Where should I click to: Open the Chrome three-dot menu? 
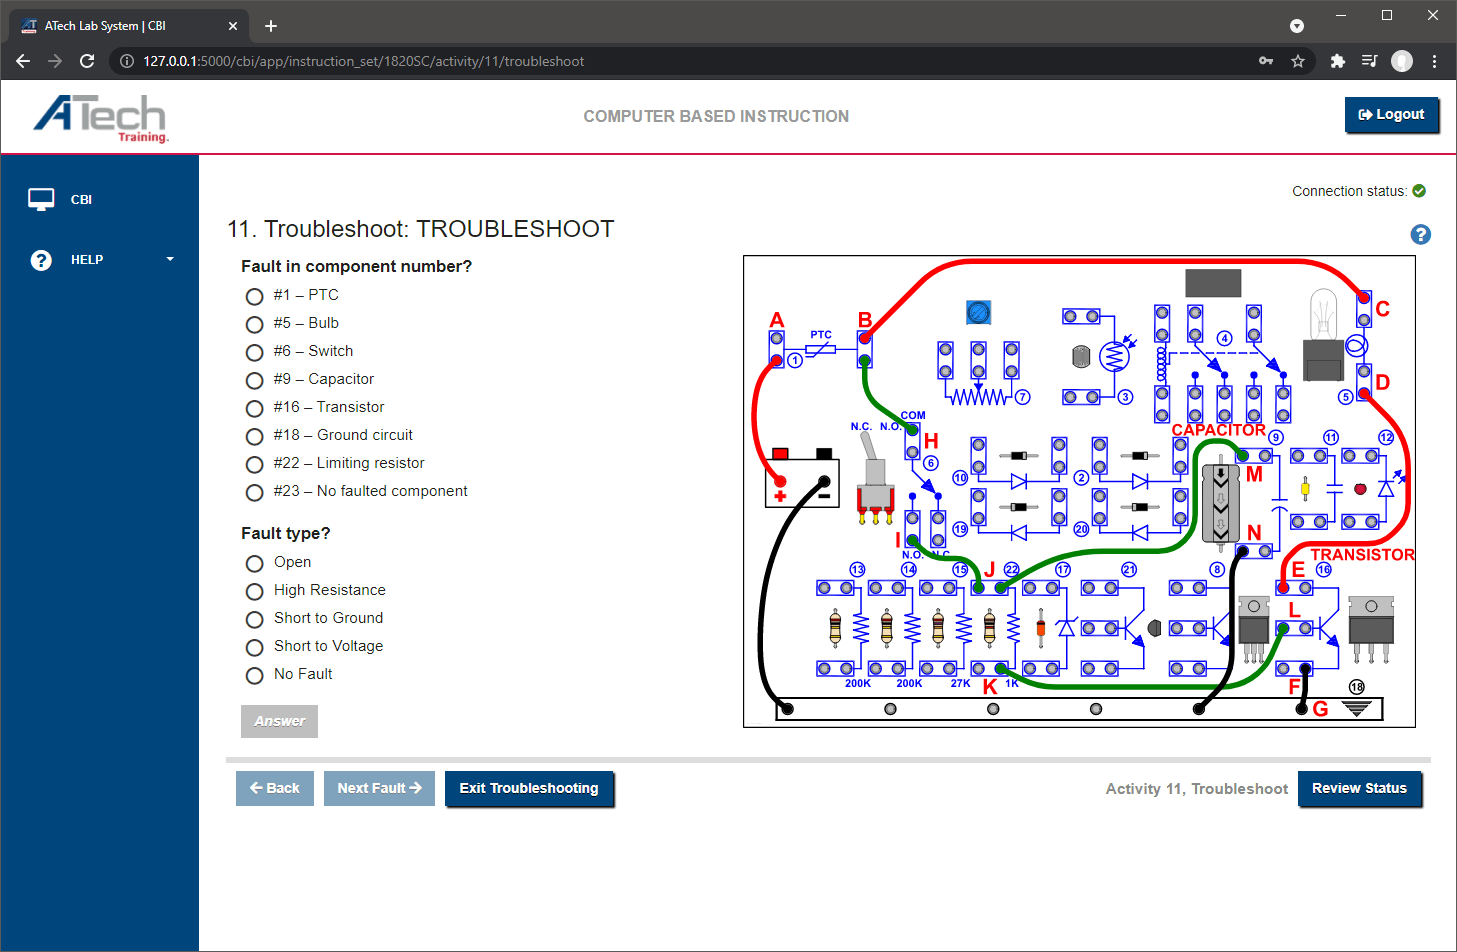tap(1435, 61)
